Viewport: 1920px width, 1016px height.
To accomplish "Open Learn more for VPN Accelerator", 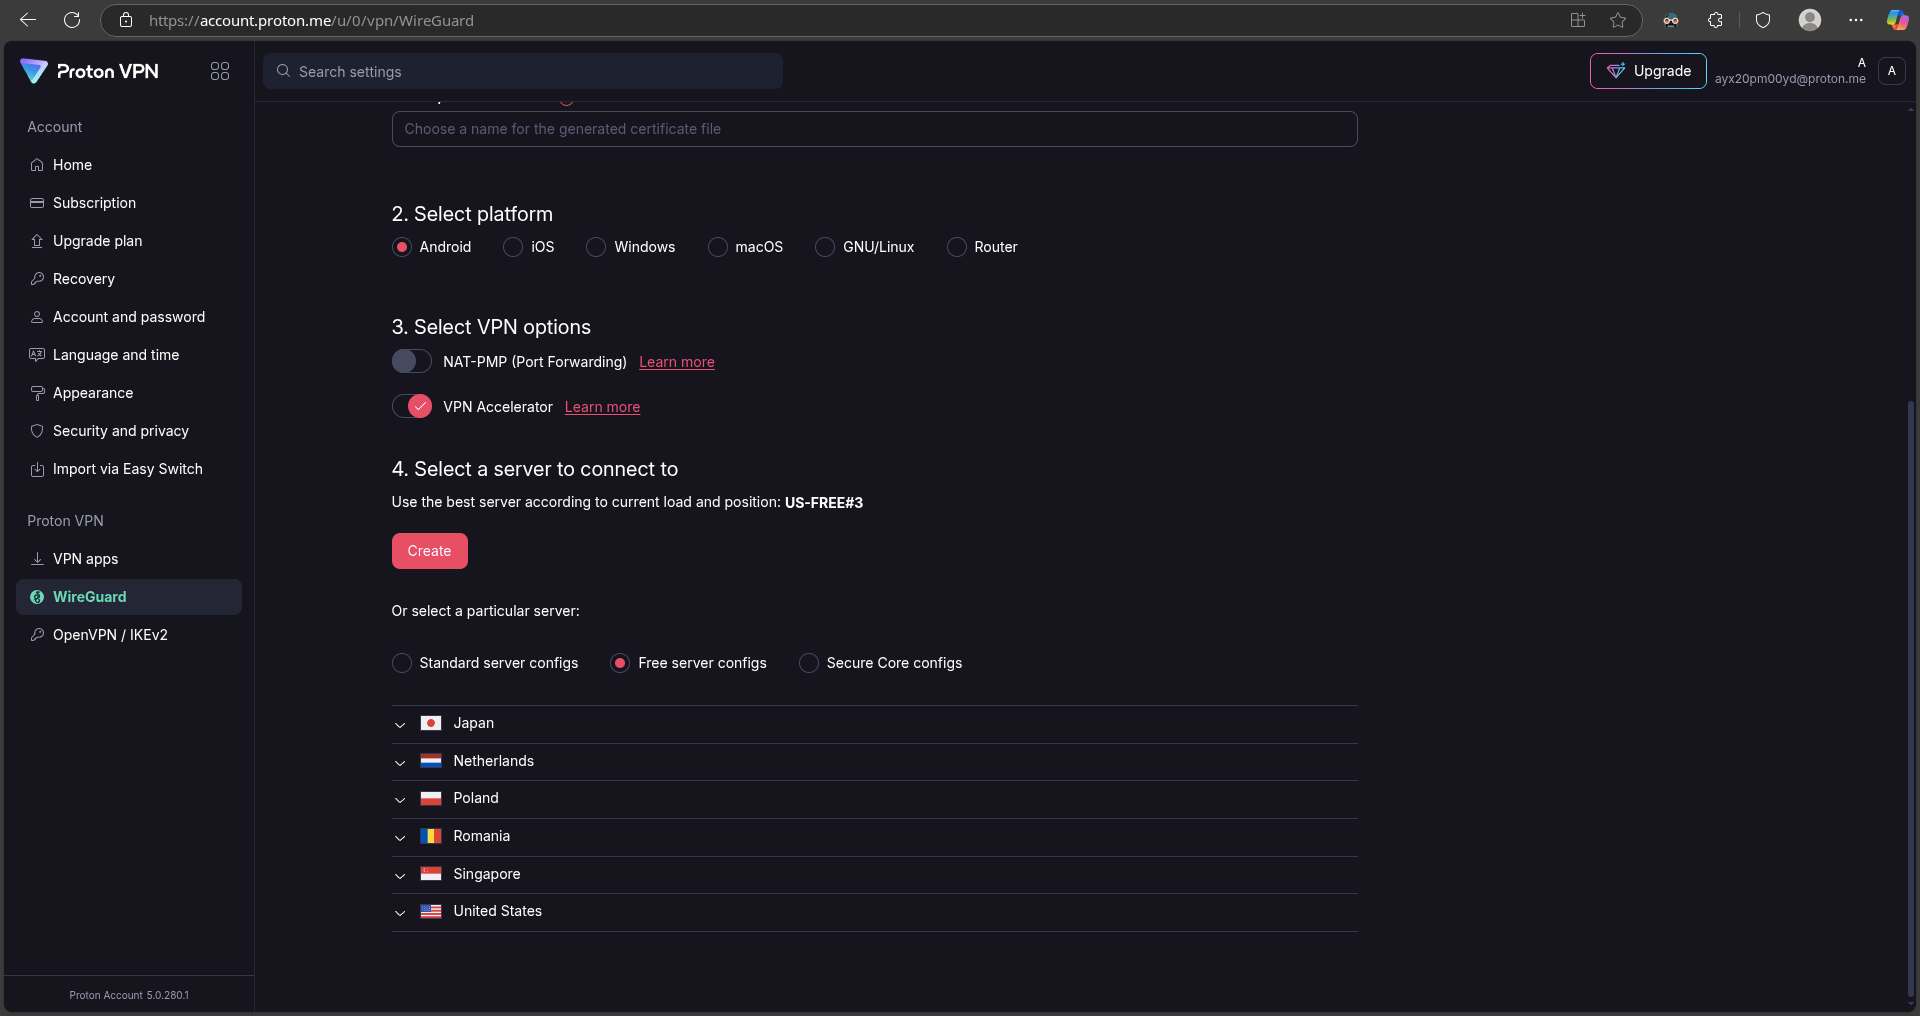I will tap(602, 407).
